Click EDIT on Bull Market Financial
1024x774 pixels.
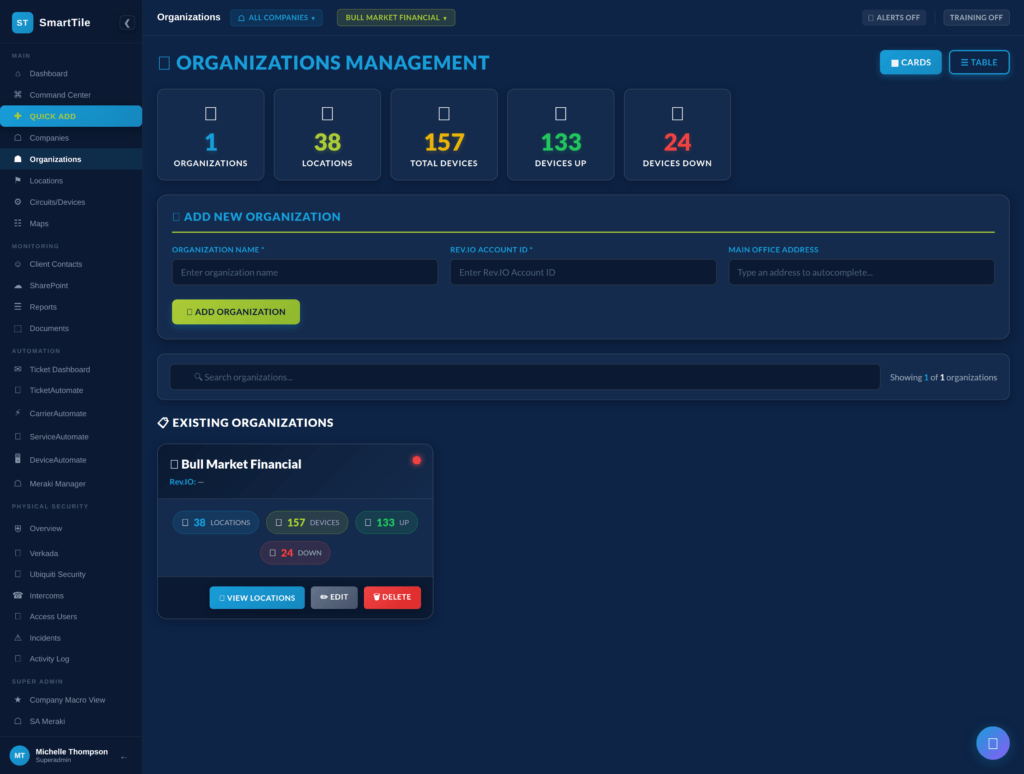(334, 598)
